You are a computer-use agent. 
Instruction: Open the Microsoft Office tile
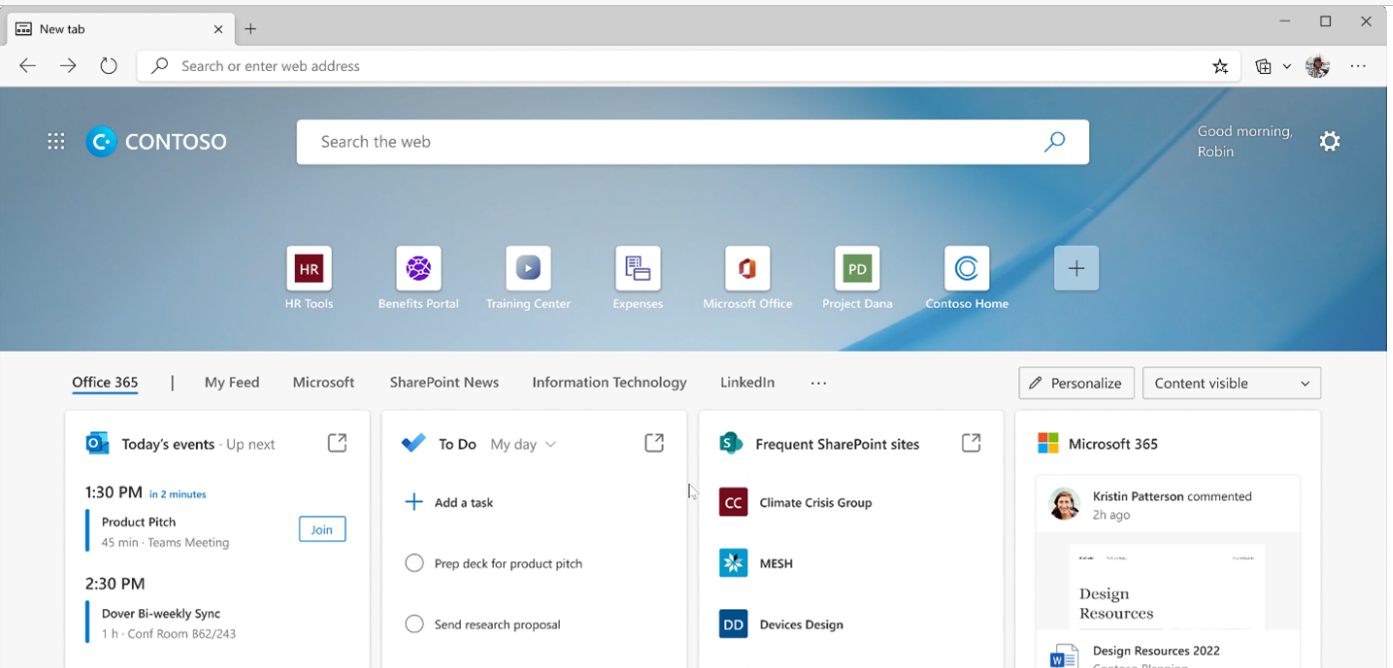747,268
